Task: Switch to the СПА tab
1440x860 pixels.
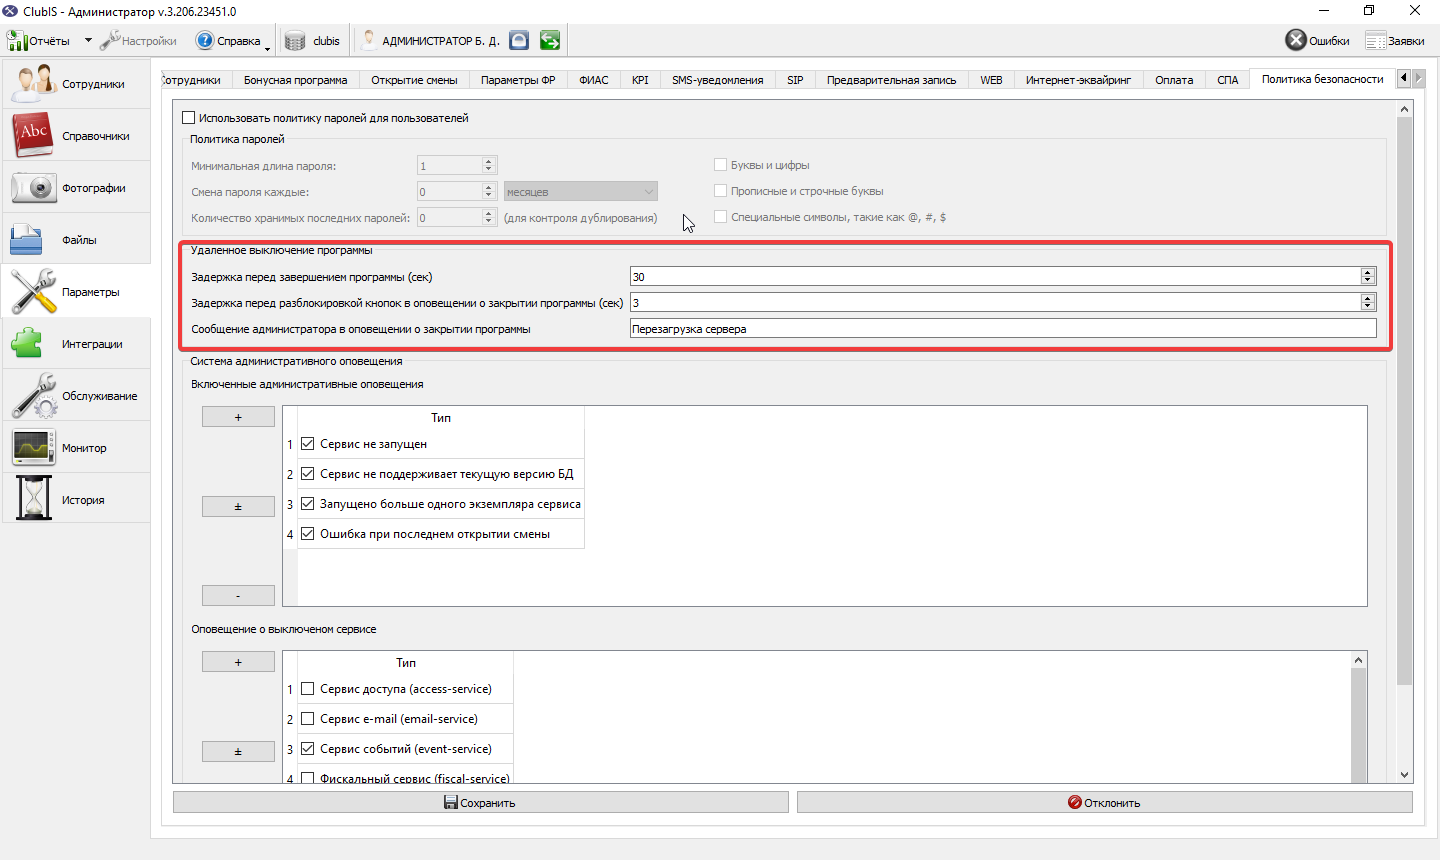Action: (1228, 80)
